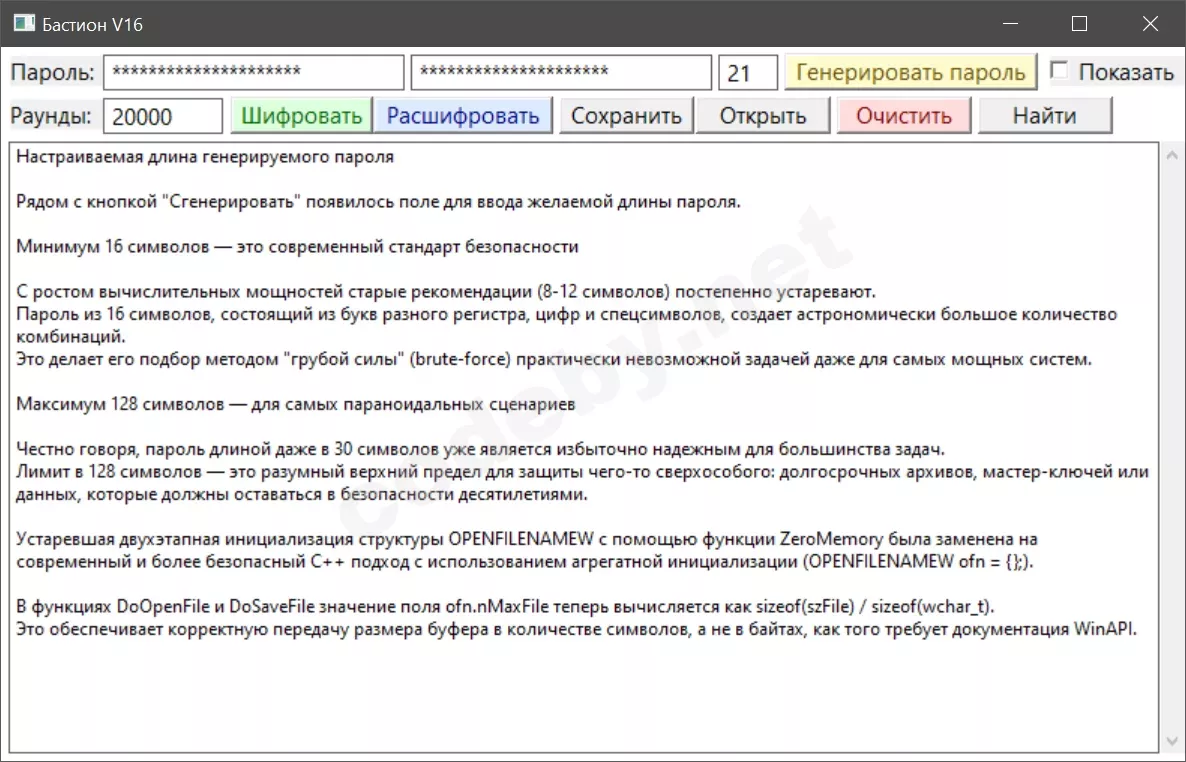Click the green Шифровать button
Viewport: 1186px width, 762px height.
tap(301, 114)
